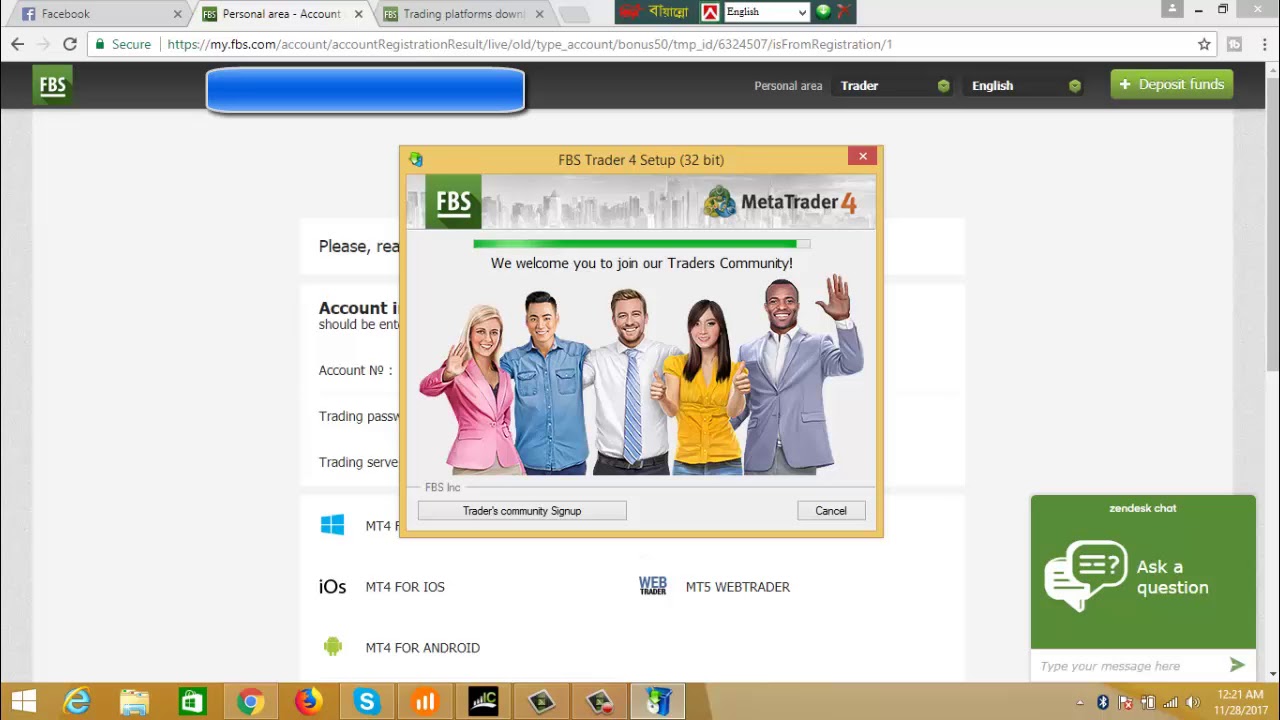Close the FBS Trader 4 Setup dialog

point(863,156)
